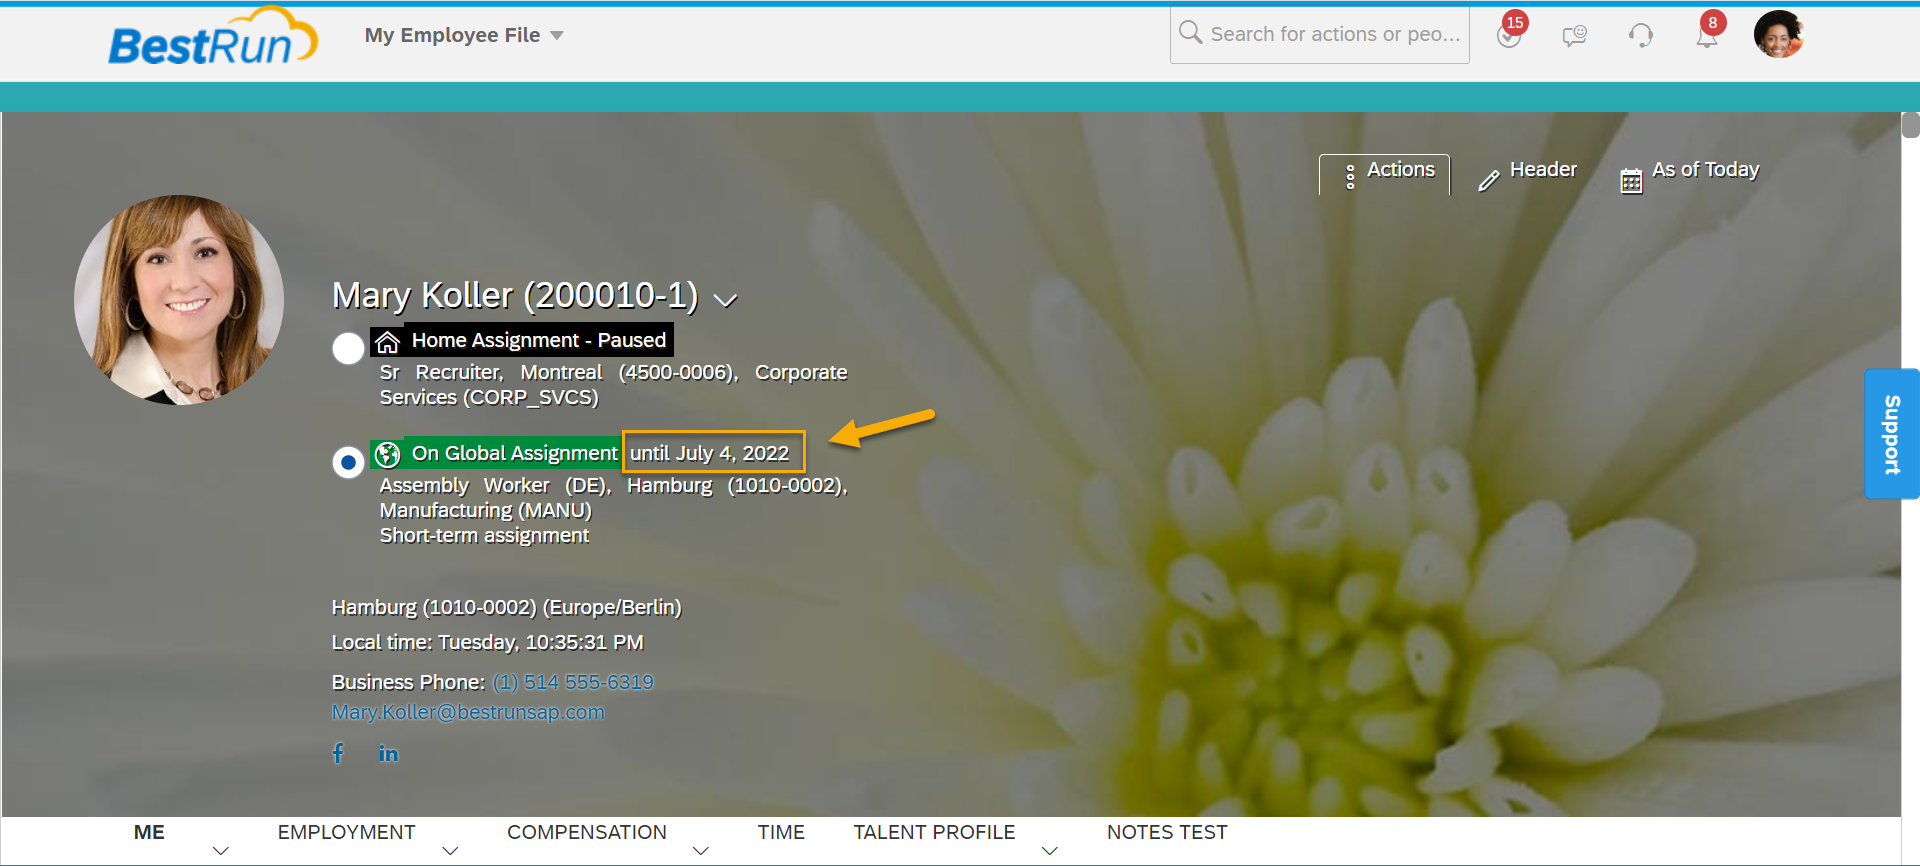Image resolution: width=1920 pixels, height=866 pixels.
Task: Click the Home Assignment house icon
Action: pyautogui.click(x=388, y=342)
